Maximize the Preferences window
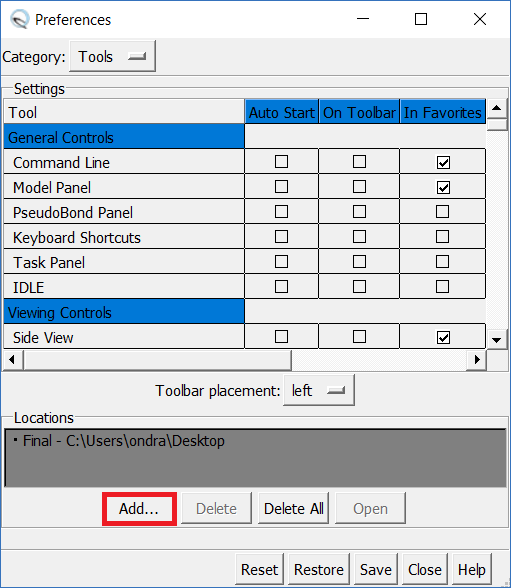Screen dimensions: 511x588 (421, 19)
